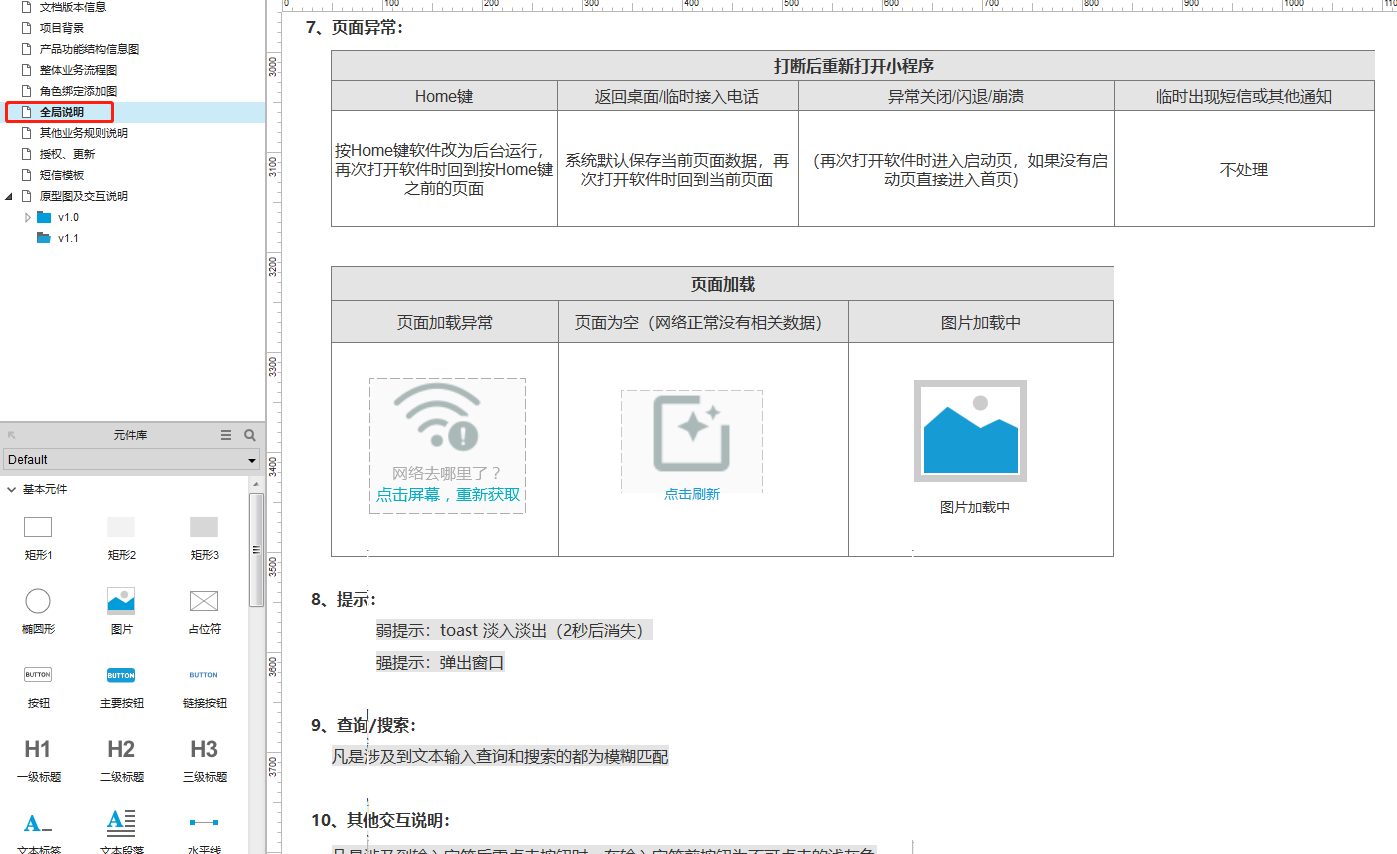Pick the 占位符 (placeholder) widget
The width and height of the screenshot is (1397, 854).
[203, 601]
